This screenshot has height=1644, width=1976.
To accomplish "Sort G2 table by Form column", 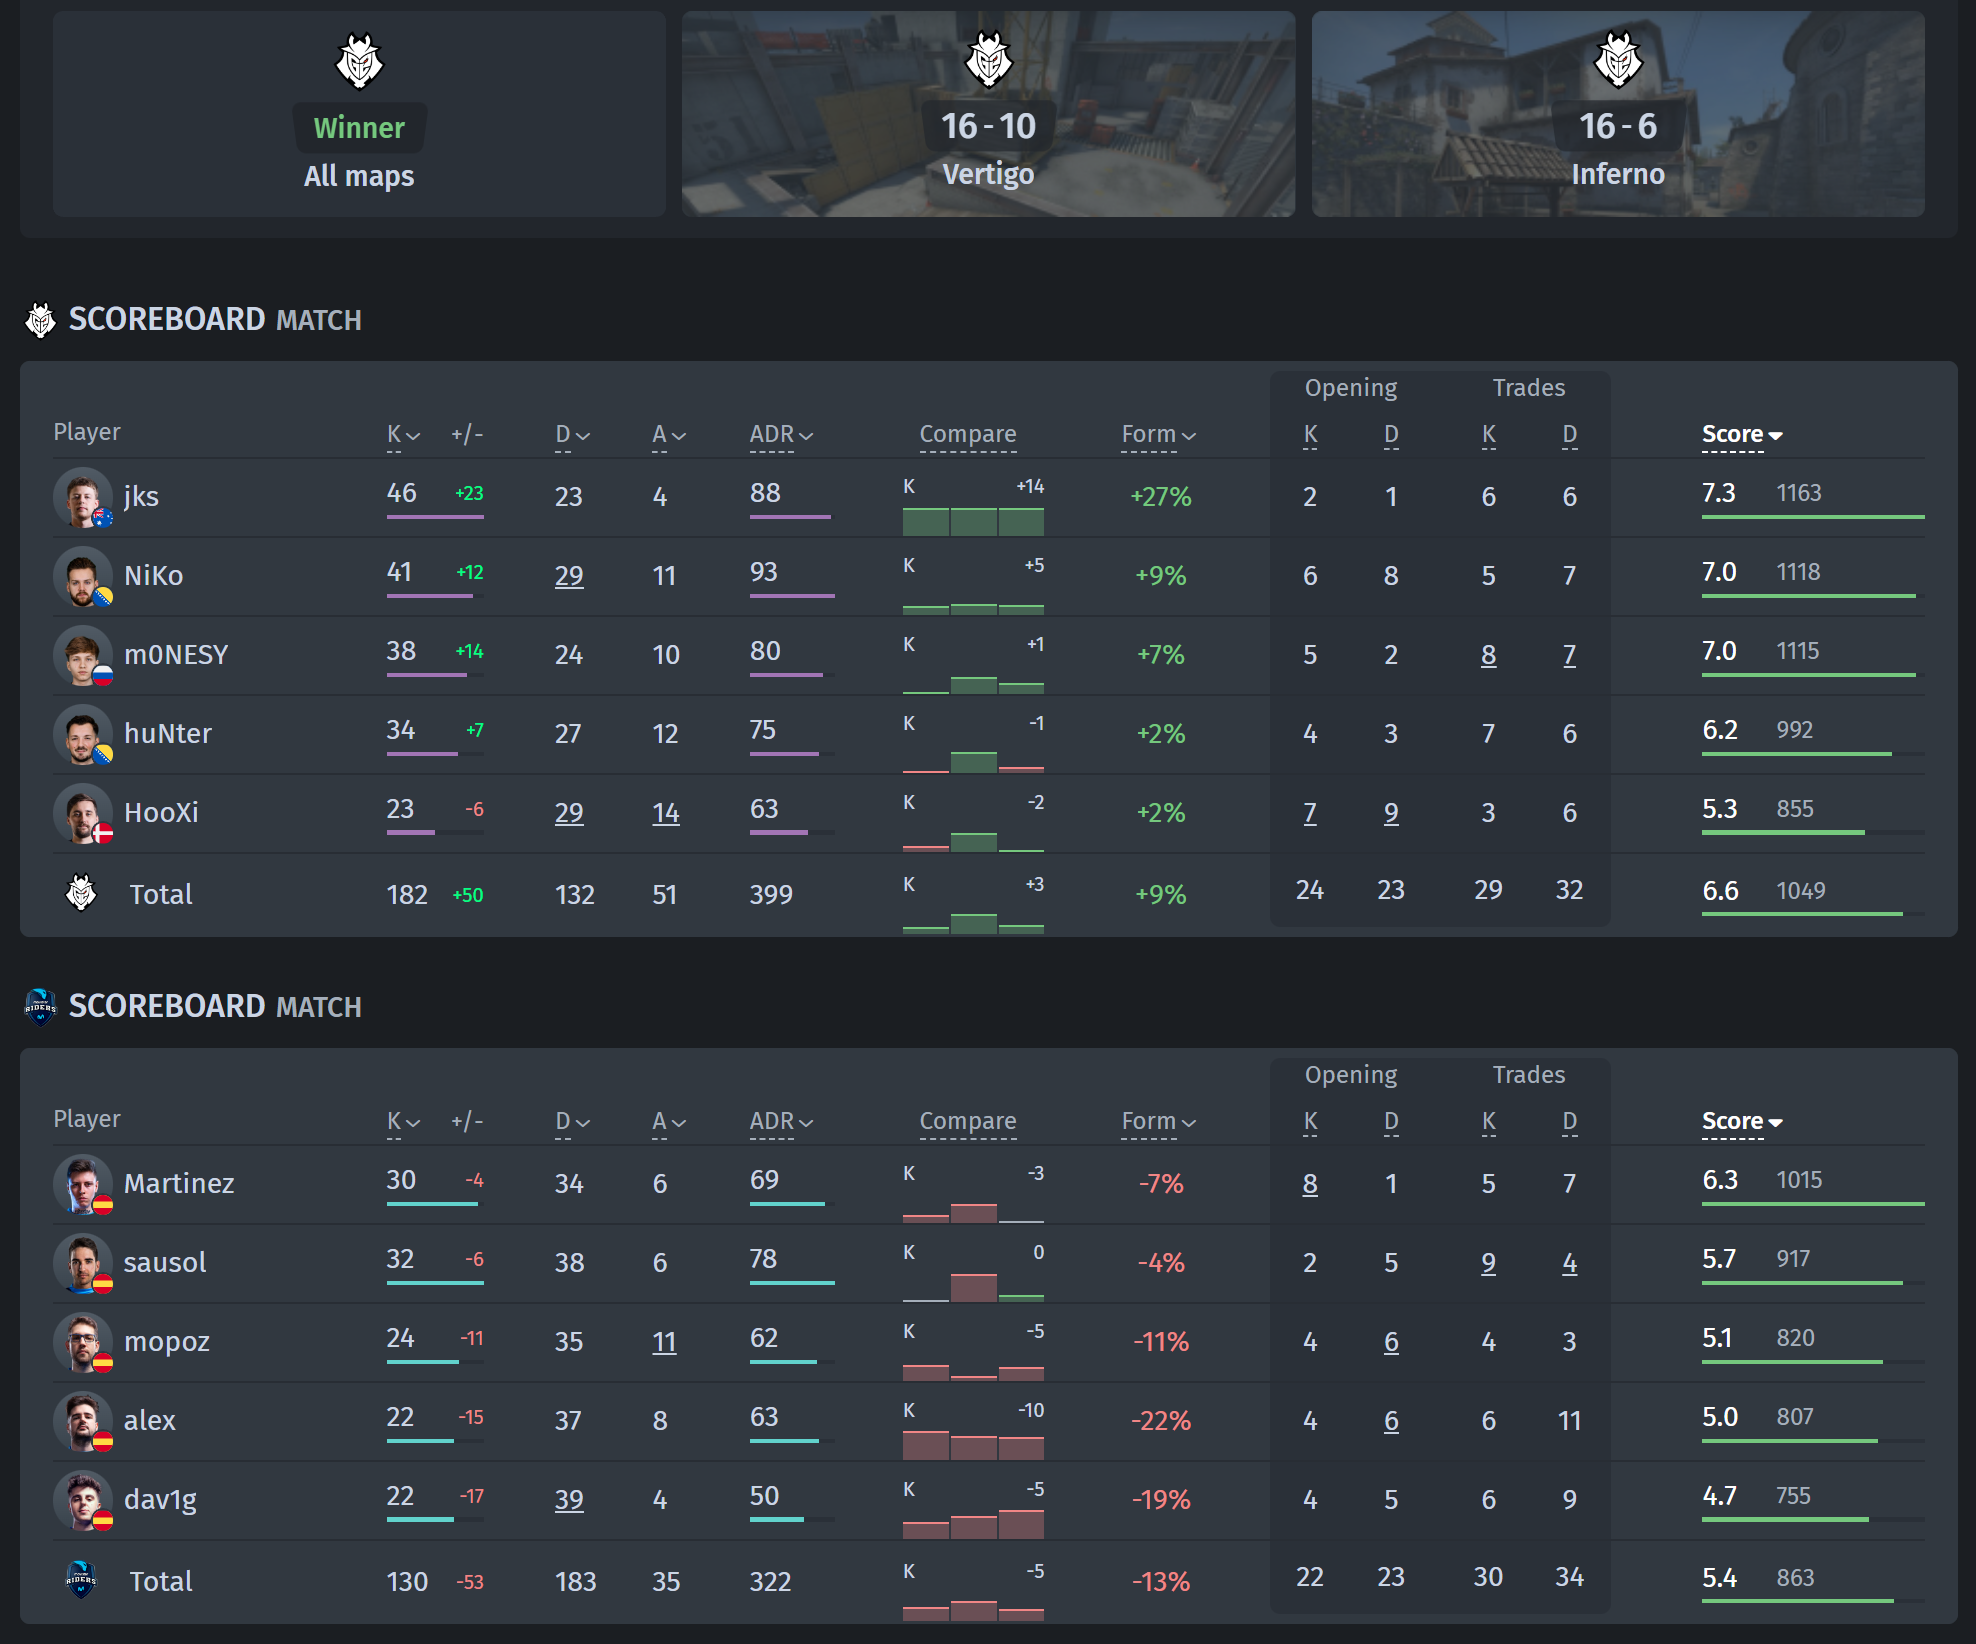I will (1158, 435).
